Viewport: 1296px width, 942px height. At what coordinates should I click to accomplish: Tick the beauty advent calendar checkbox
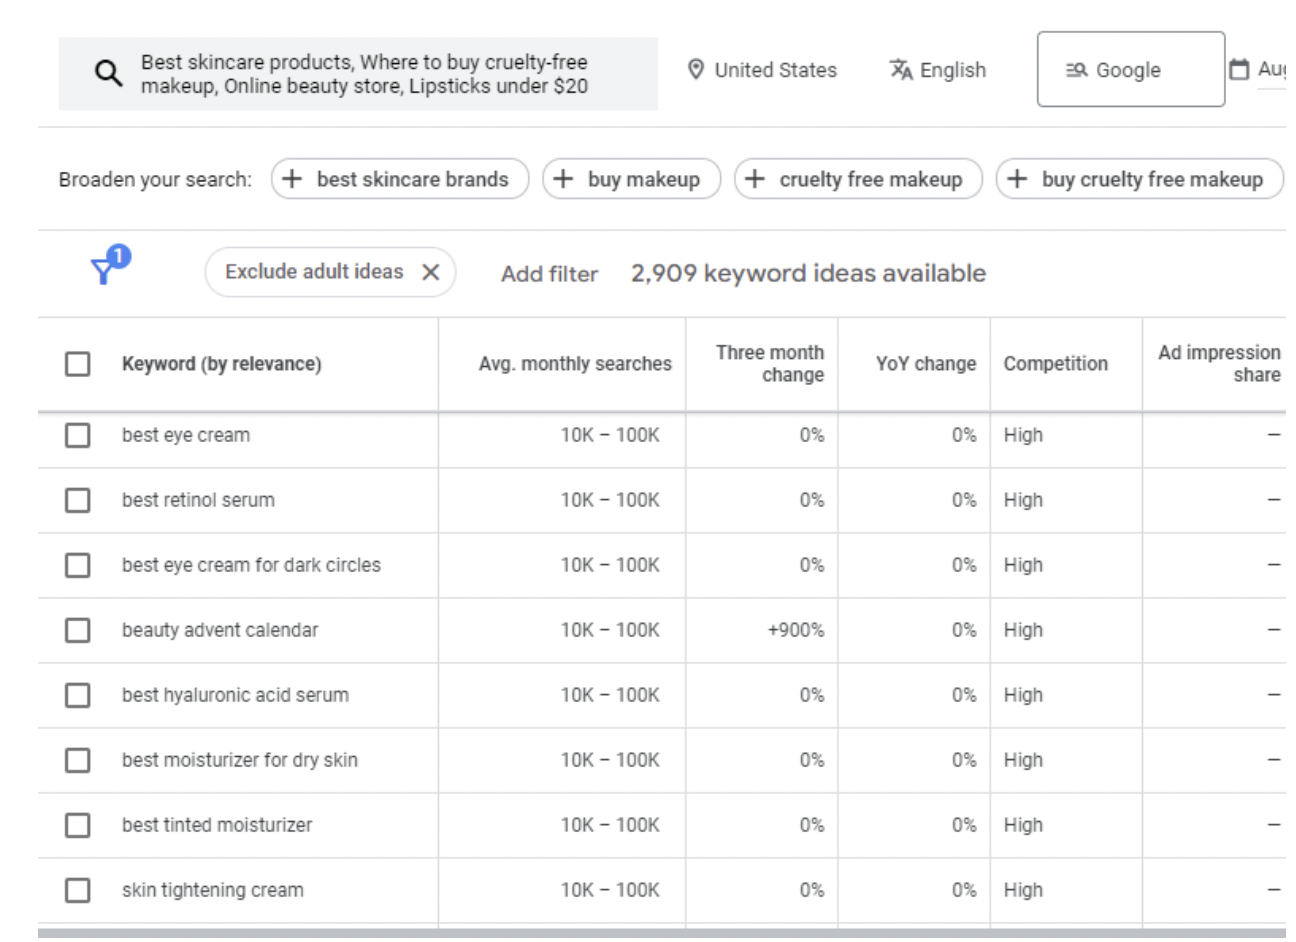[x=77, y=630]
